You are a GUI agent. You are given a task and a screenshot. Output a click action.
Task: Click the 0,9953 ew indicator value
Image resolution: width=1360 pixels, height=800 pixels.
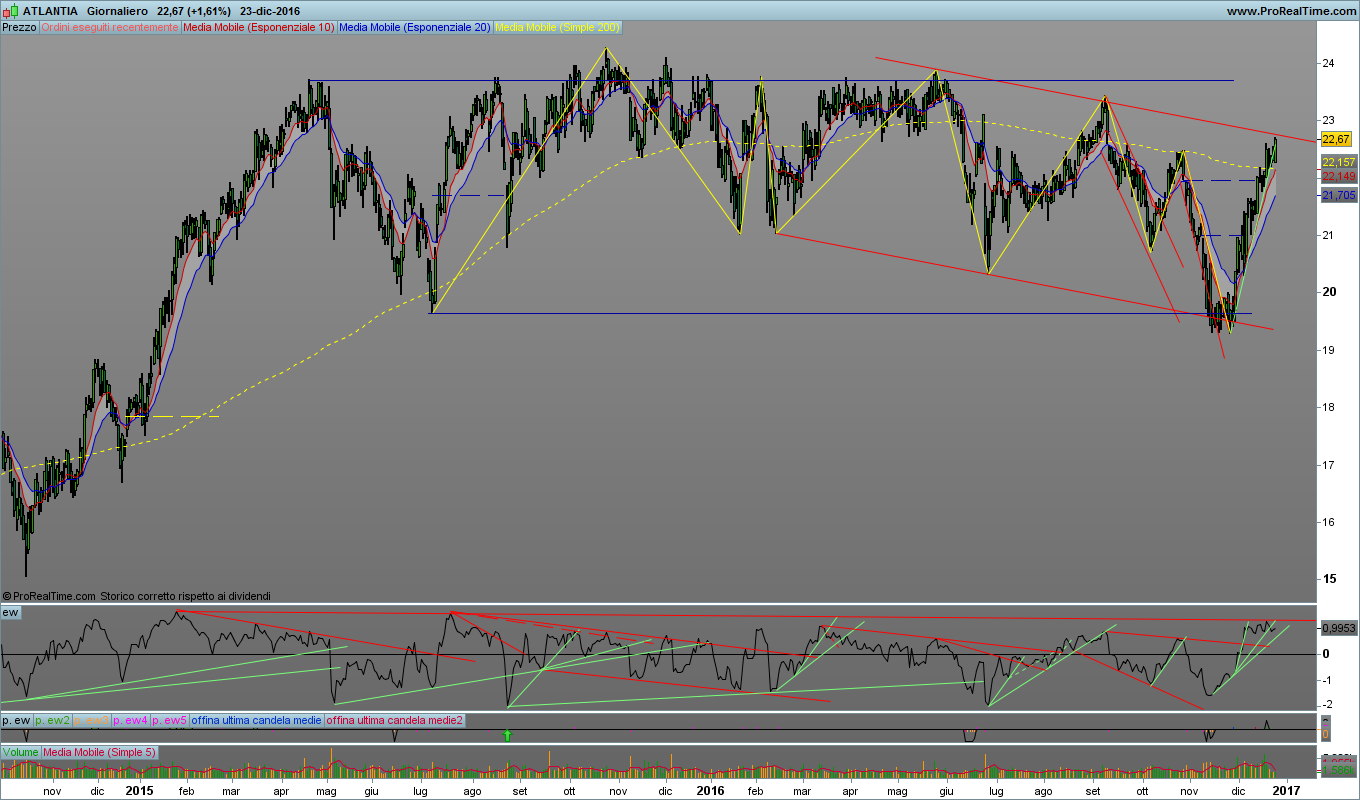(x=1338, y=628)
